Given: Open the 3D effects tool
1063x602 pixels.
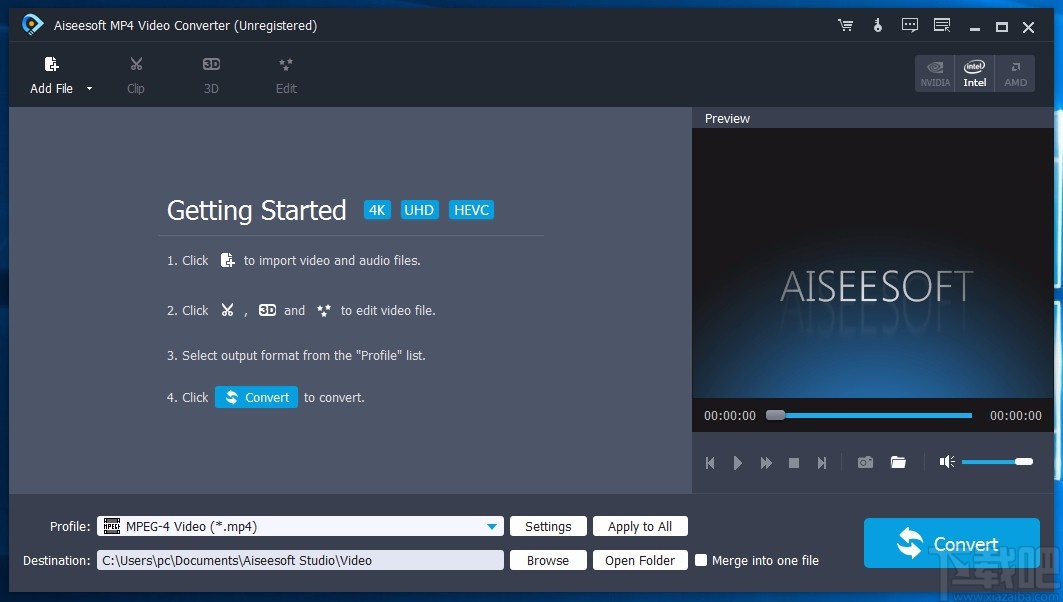Looking at the screenshot, I should click(211, 74).
